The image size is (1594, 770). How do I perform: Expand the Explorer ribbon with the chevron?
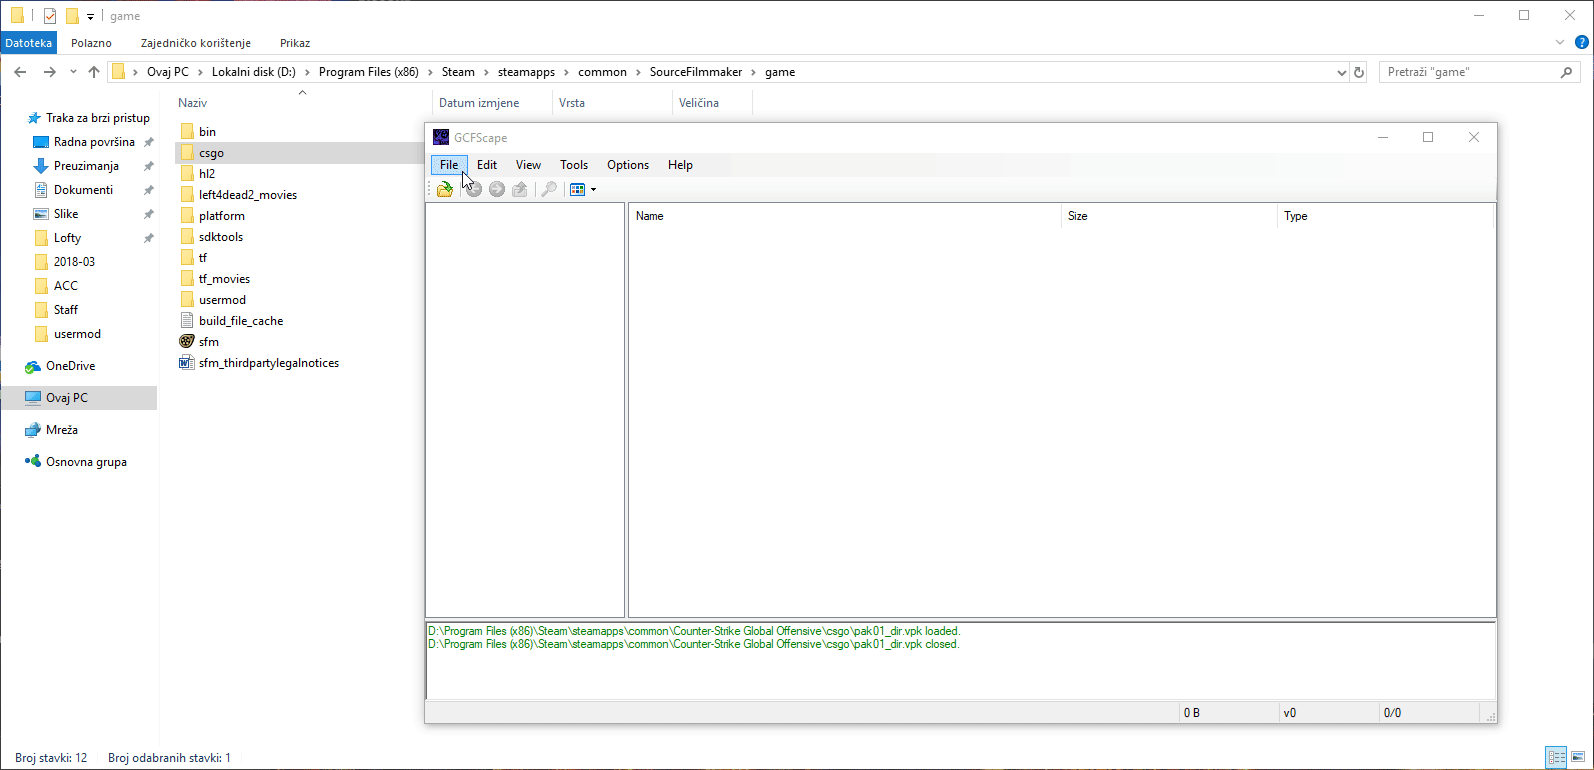1560,43
